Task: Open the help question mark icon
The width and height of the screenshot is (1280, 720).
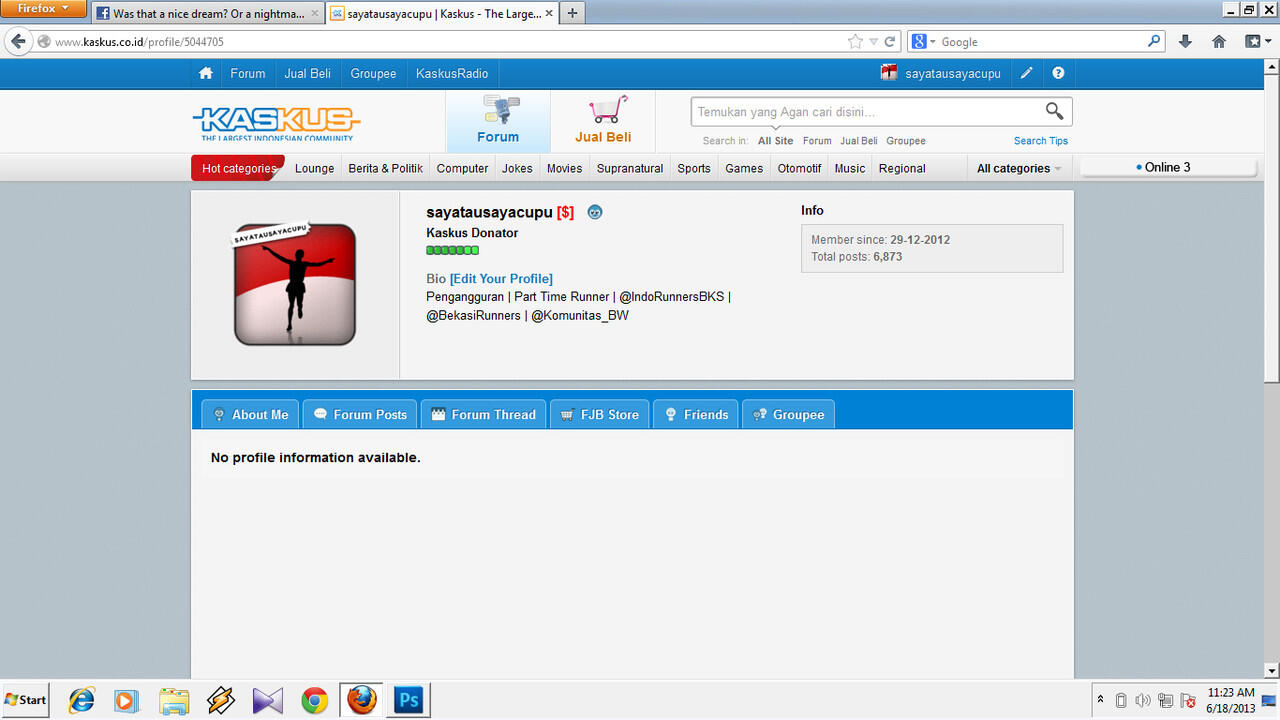Action: point(1058,73)
